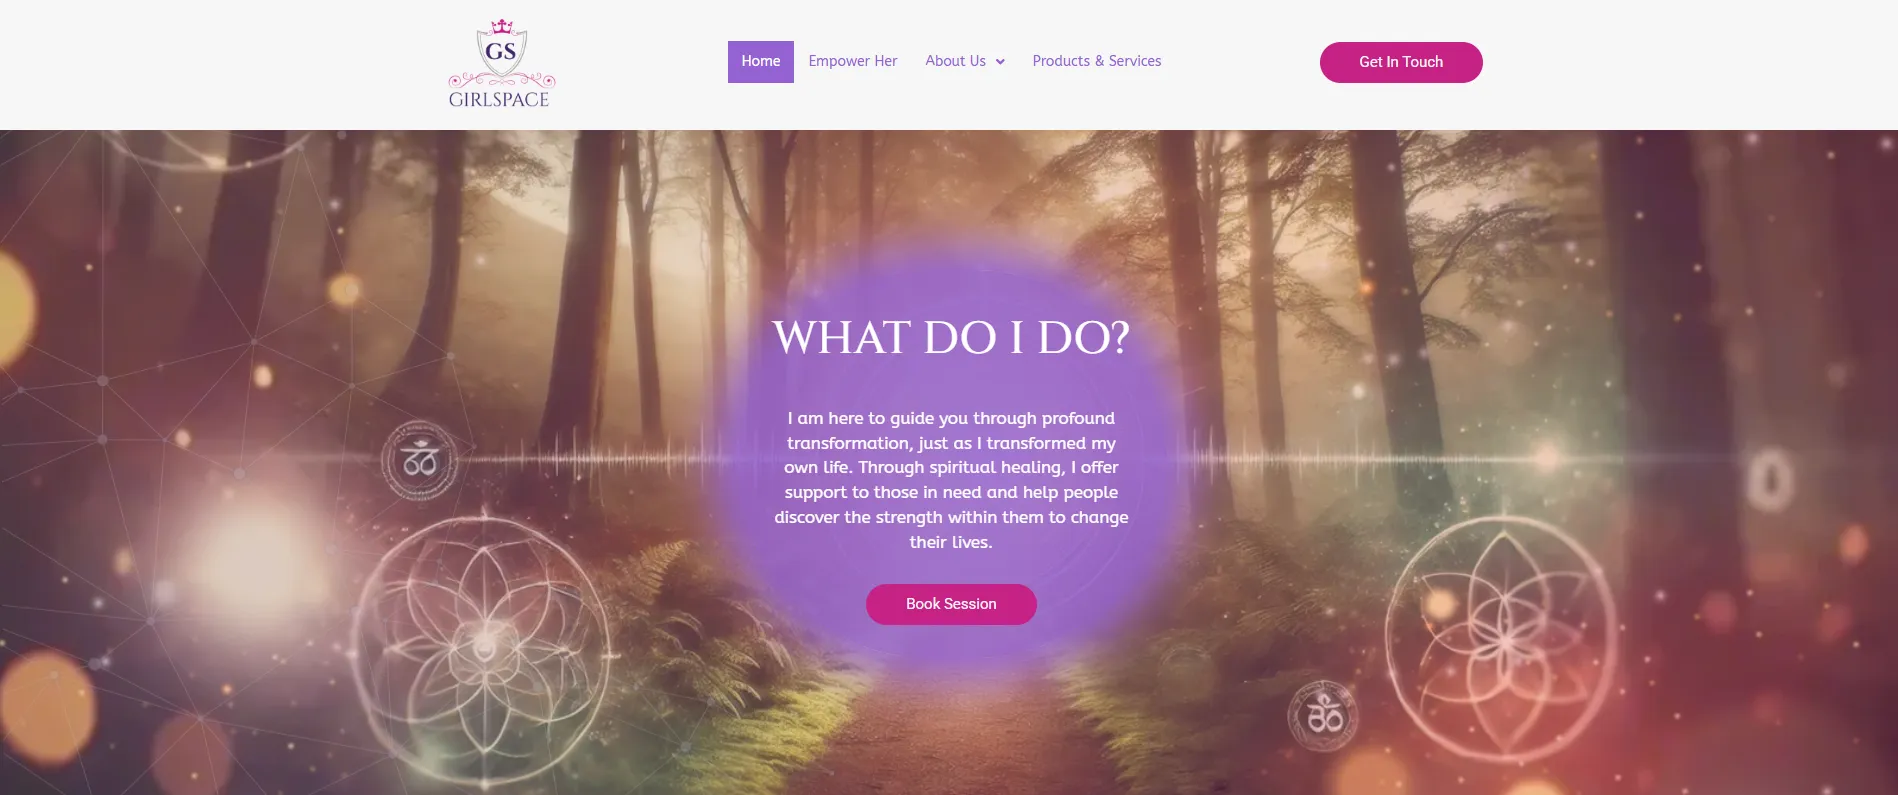
Task: Select the GIRLSPACE logo text
Action: 499,99
